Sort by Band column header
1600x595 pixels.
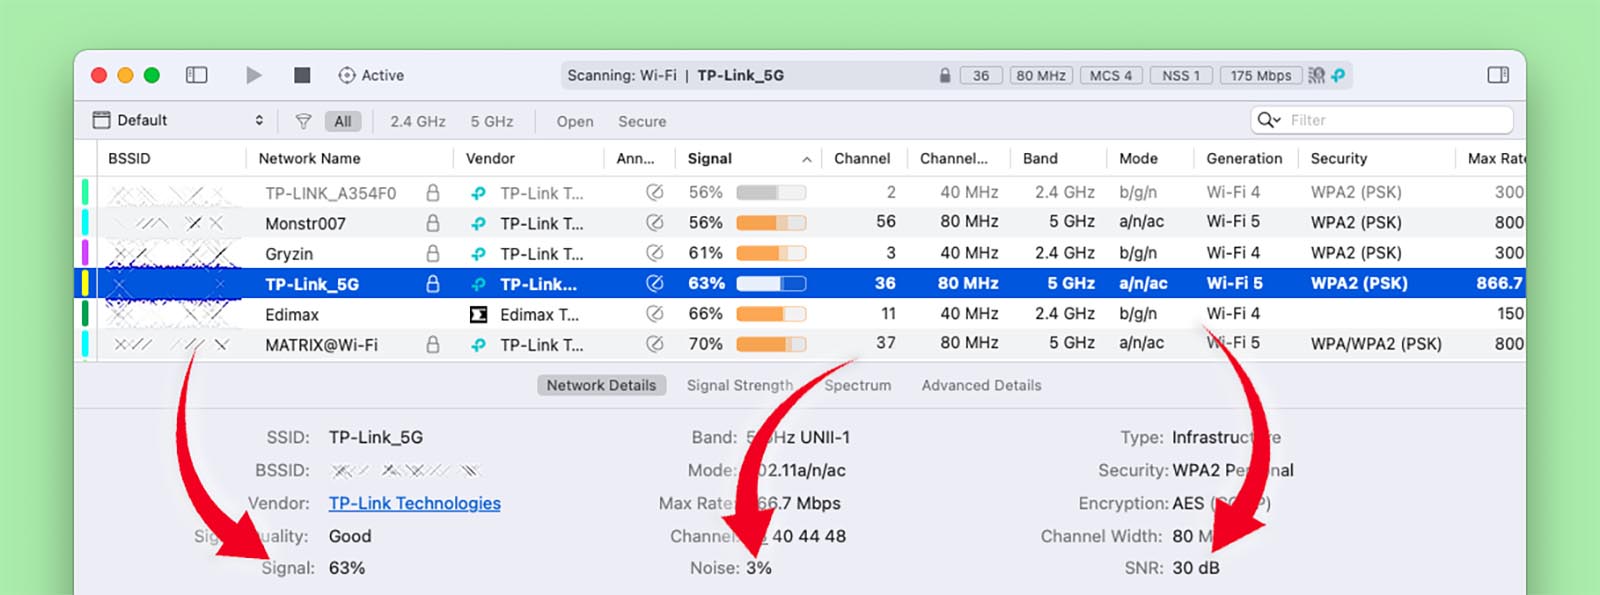click(1040, 158)
